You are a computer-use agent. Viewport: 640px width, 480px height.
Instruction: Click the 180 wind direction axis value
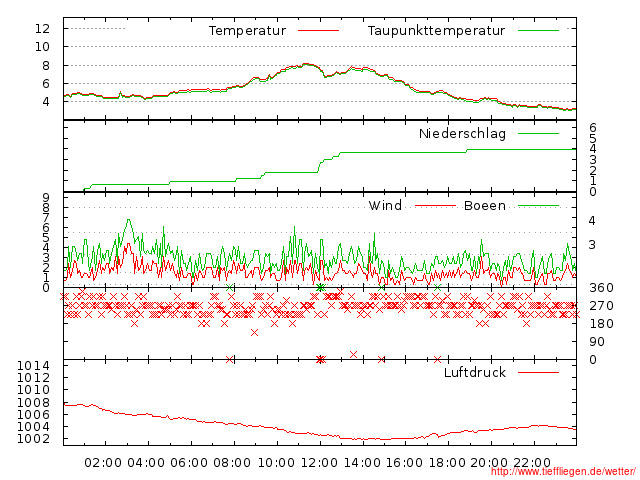tap(602, 324)
